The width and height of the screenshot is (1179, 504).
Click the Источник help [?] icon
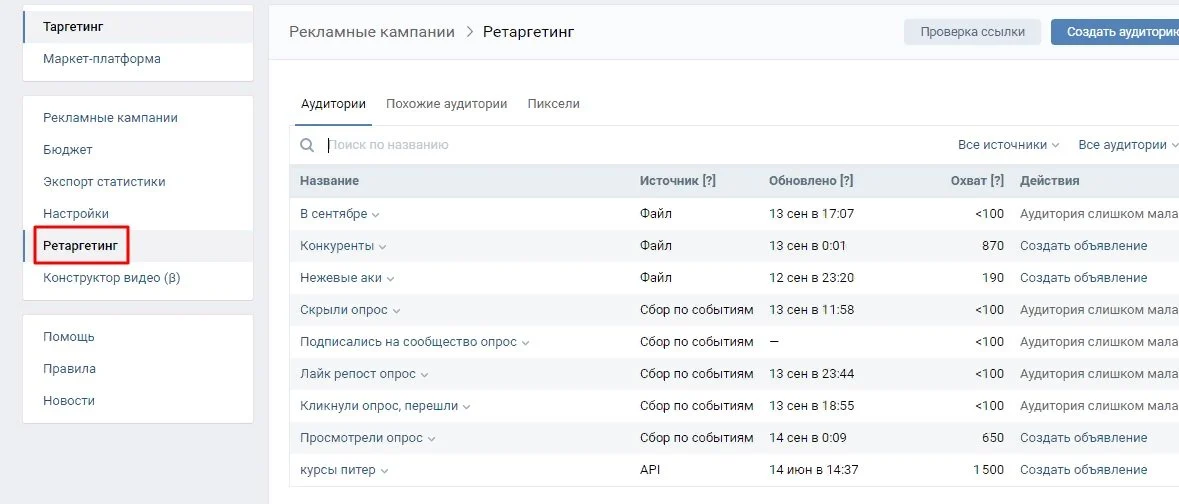coord(708,181)
